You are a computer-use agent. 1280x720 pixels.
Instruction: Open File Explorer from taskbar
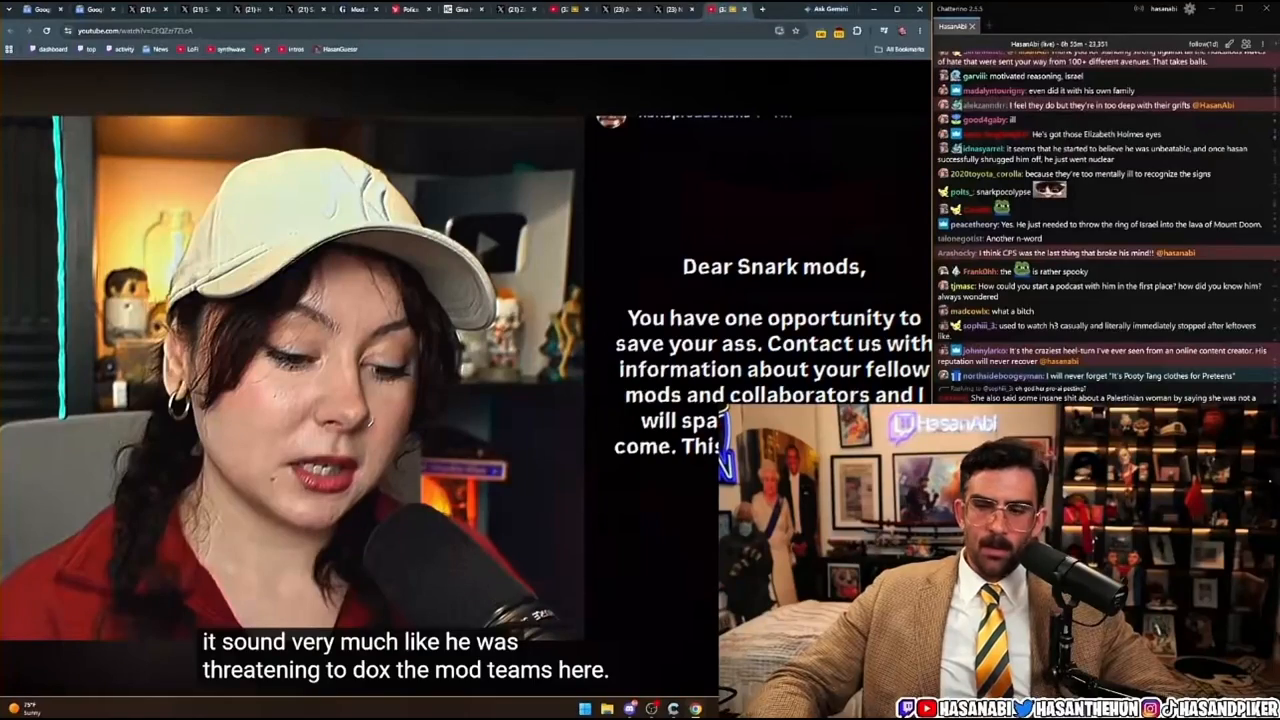tap(607, 709)
